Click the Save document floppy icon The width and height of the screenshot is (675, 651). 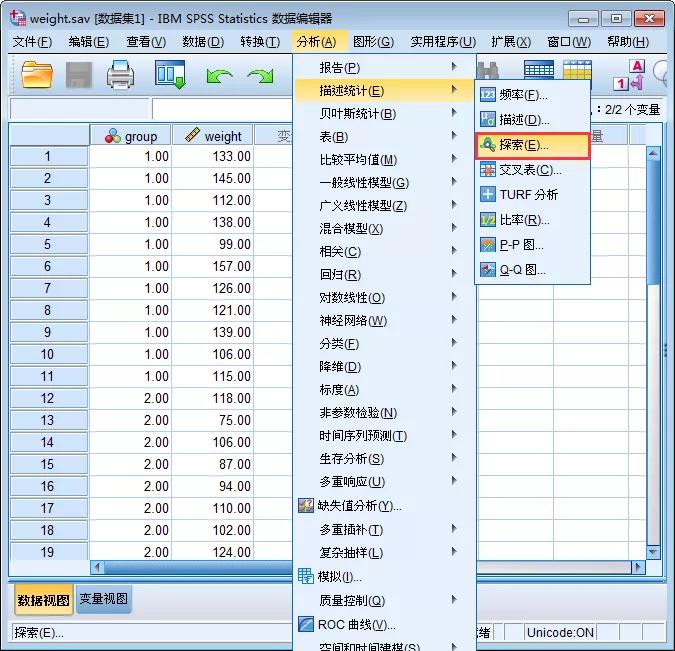pyautogui.click(x=79, y=75)
